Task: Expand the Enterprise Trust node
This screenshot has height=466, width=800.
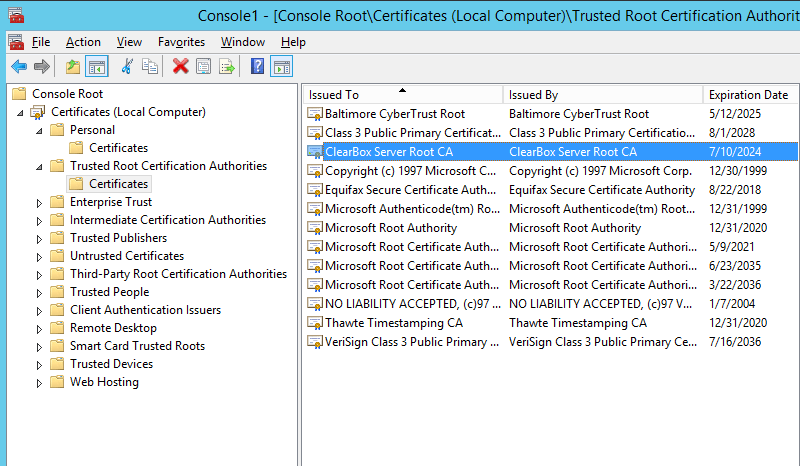Action: 39,203
